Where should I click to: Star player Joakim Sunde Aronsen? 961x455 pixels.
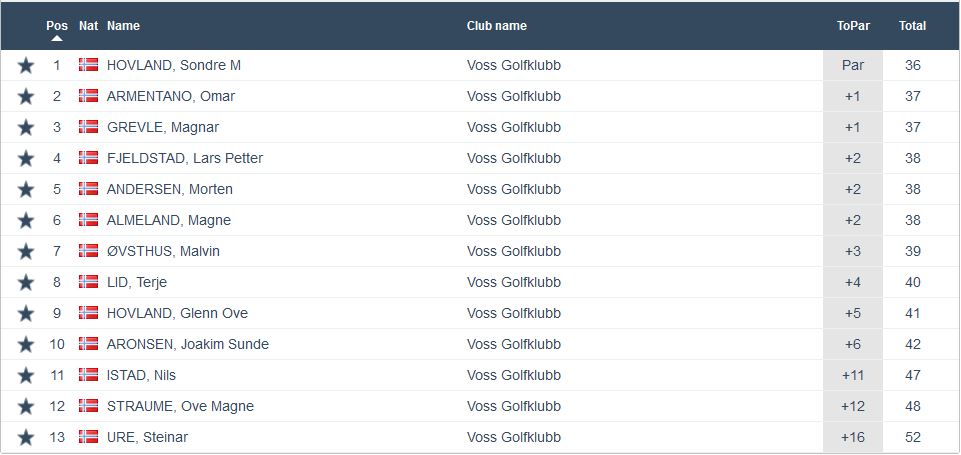pyautogui.click(x=26, y=345)
